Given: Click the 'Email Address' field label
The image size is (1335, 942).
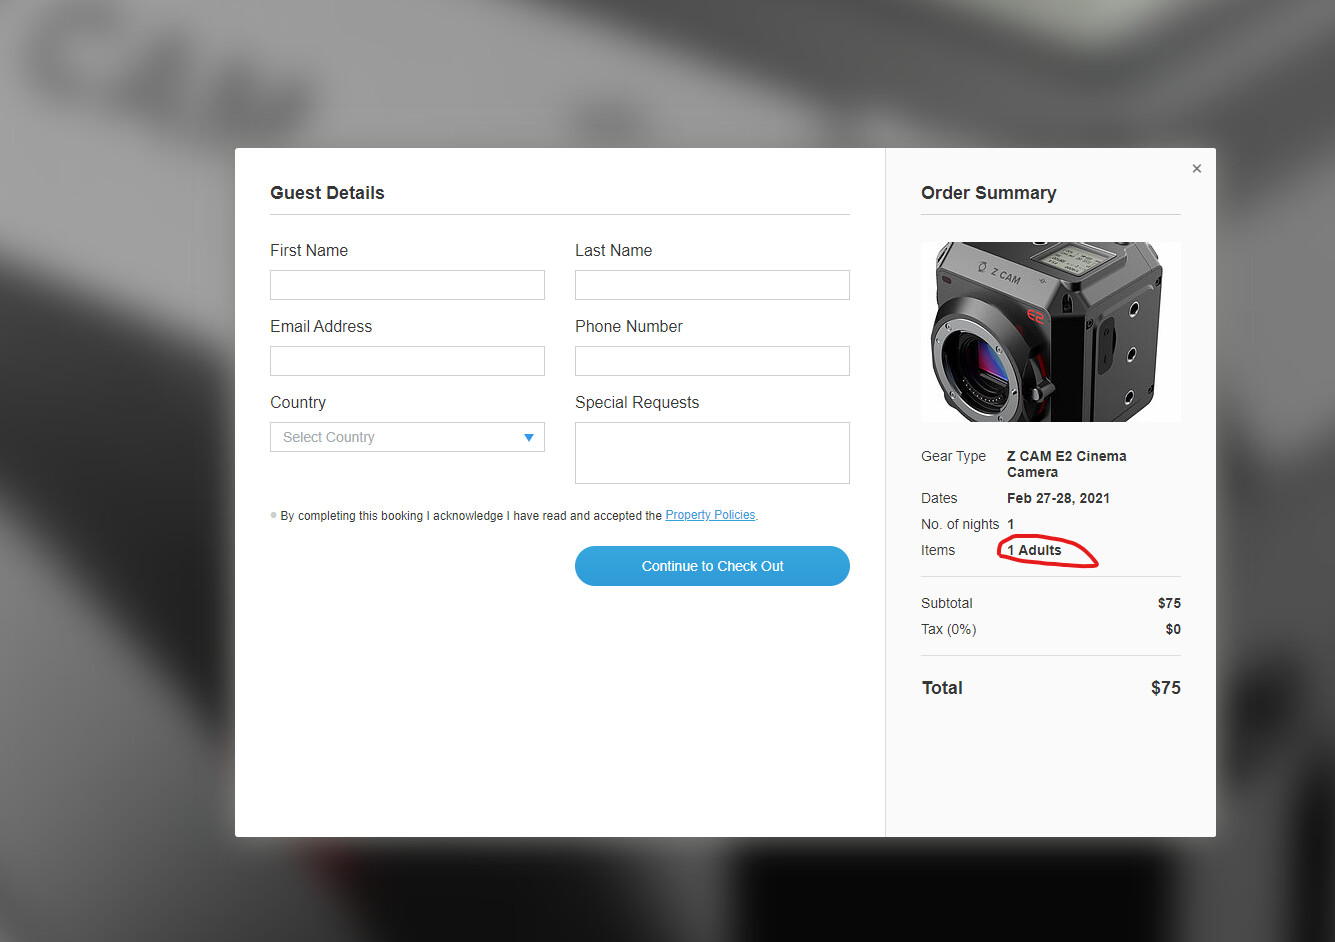Looking at the screenshot, I should point(321,326).
